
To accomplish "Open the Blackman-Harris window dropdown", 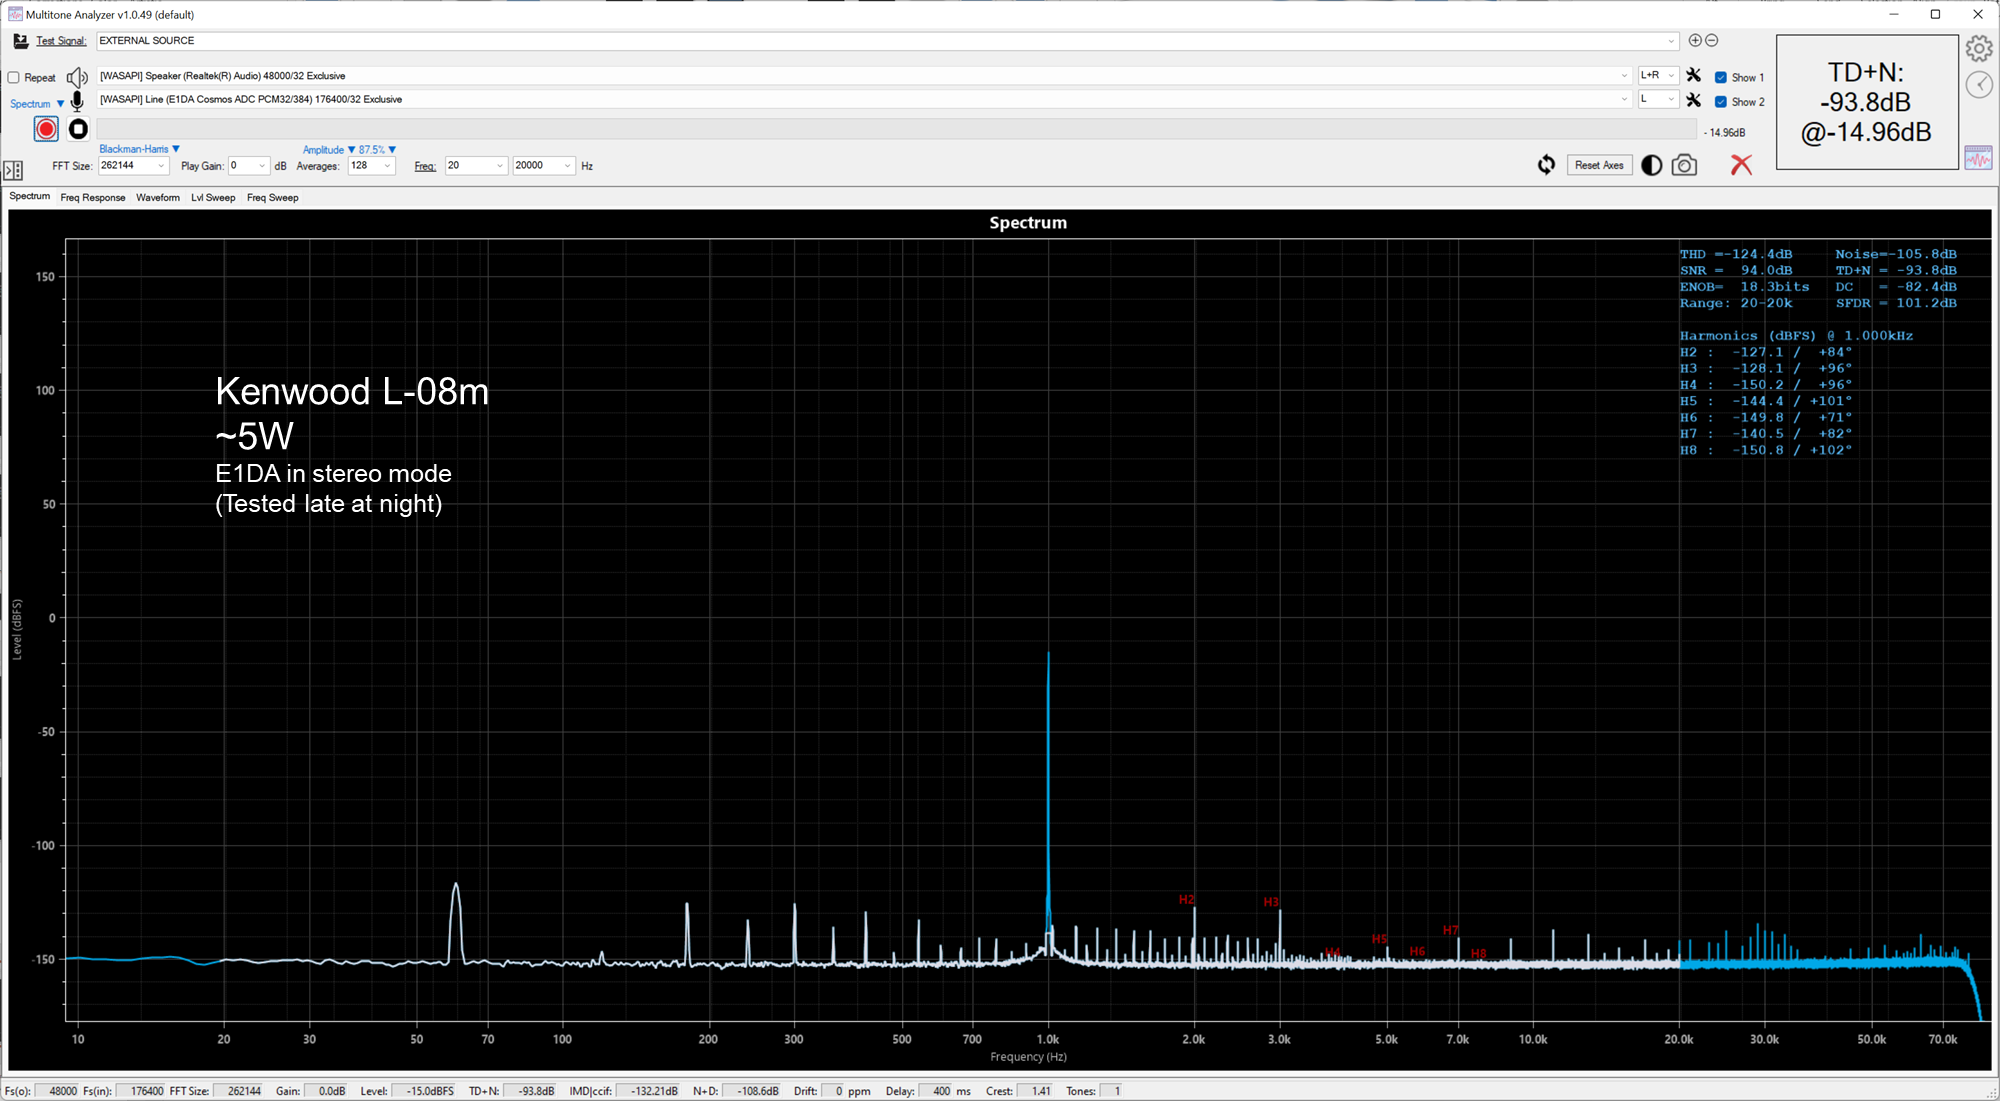I will [x=139, y=149].
